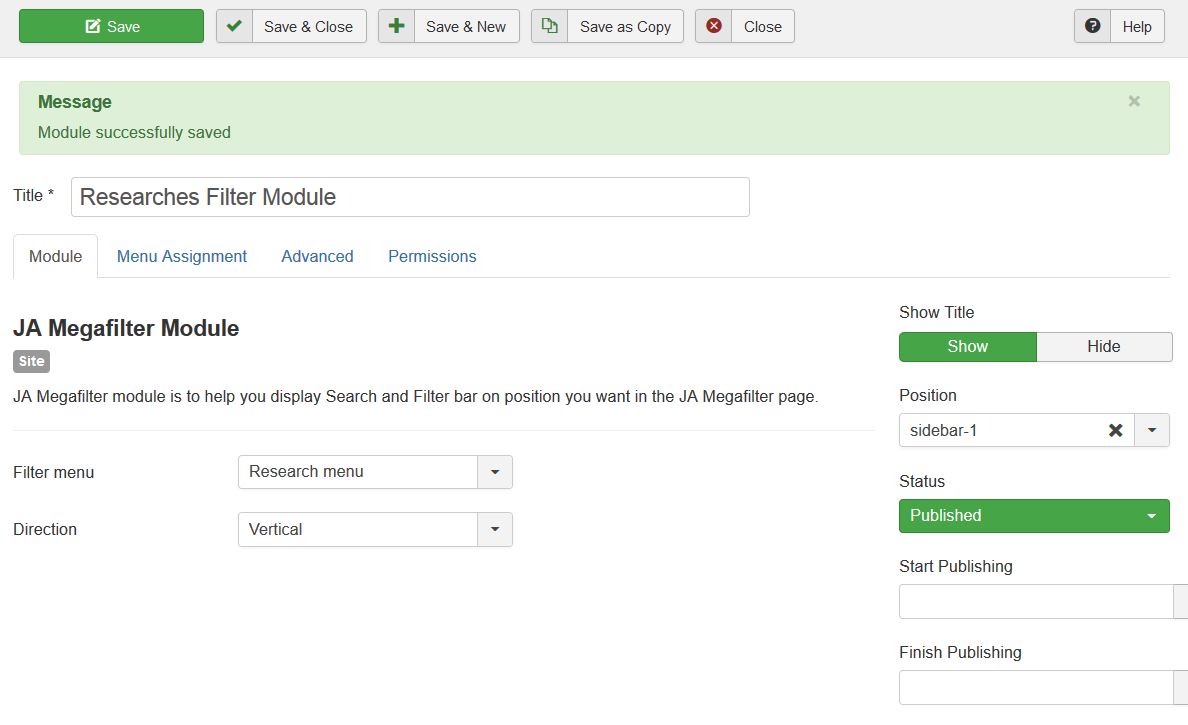Viewport: 1188px width, 725px height.
Task: Click the Start Publishing date field
Action: pos(1036,602)
